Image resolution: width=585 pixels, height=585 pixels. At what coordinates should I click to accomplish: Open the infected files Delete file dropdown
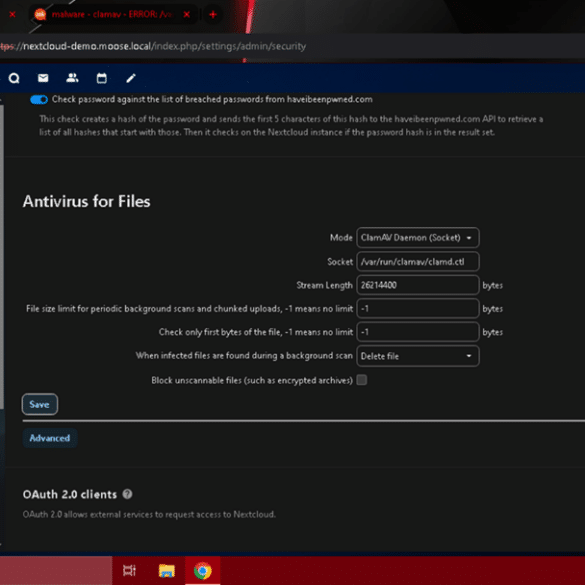[417, 356]
